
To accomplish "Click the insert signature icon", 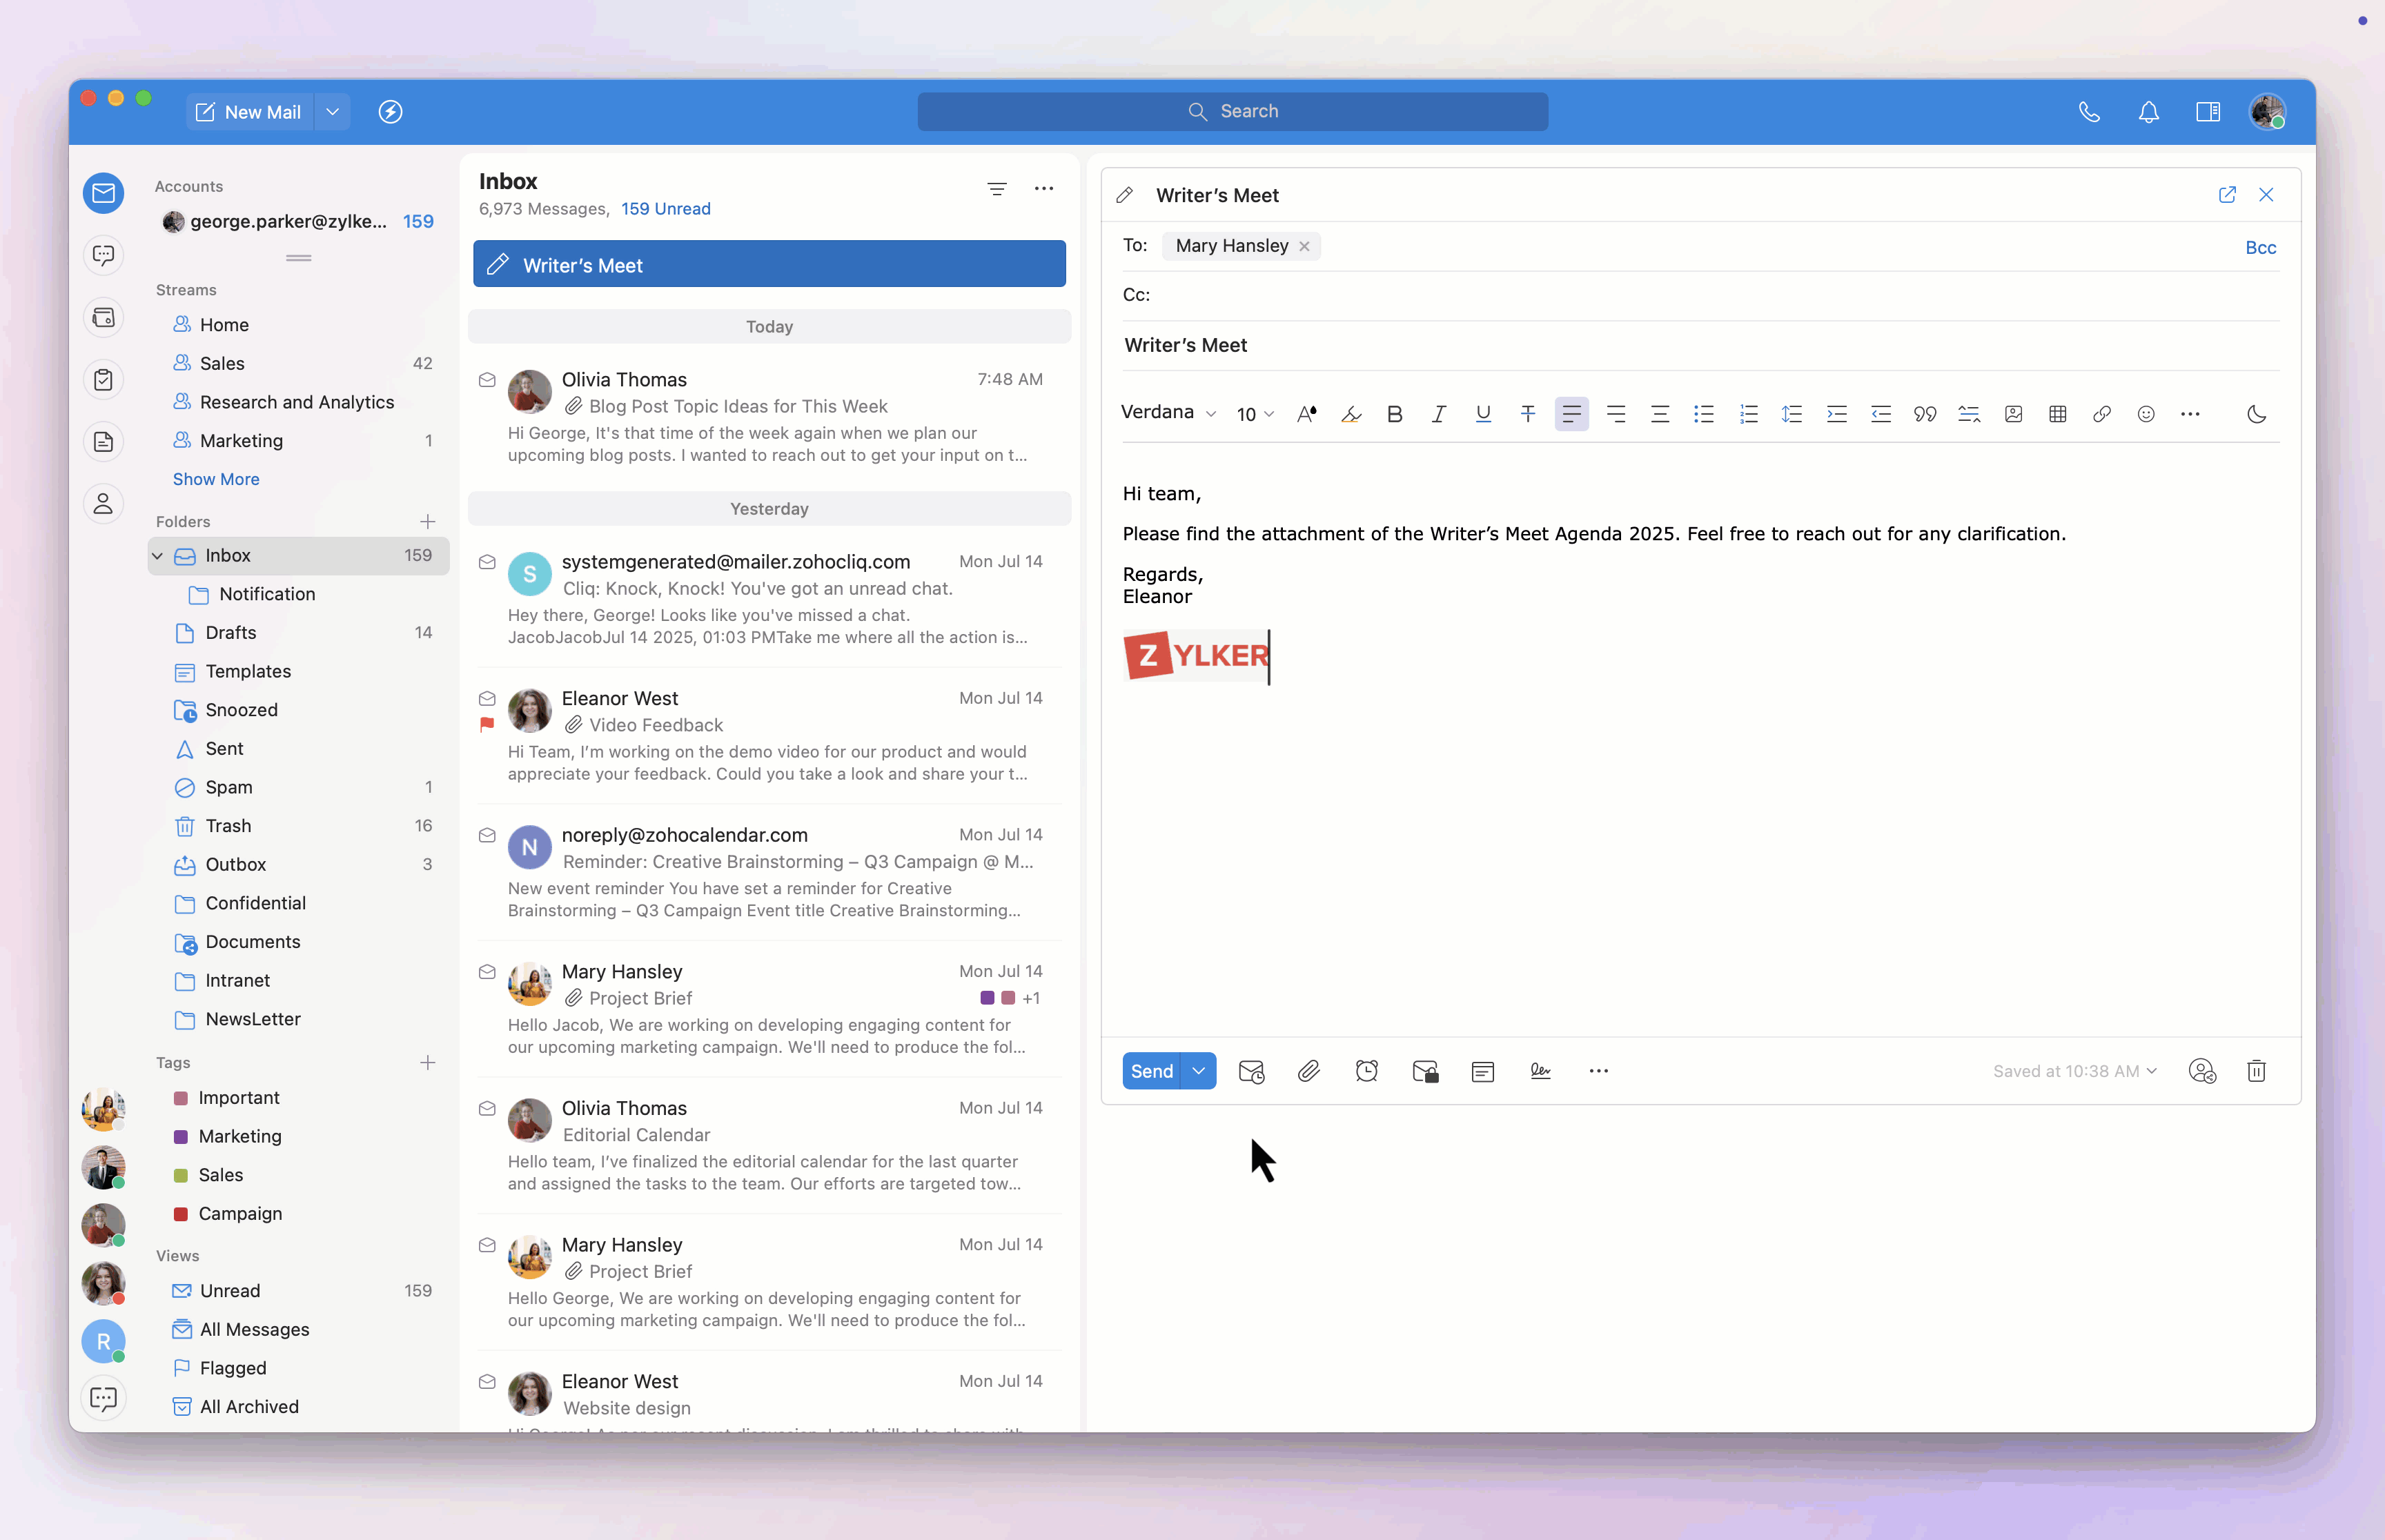I will click(x=1540, y=1071).
